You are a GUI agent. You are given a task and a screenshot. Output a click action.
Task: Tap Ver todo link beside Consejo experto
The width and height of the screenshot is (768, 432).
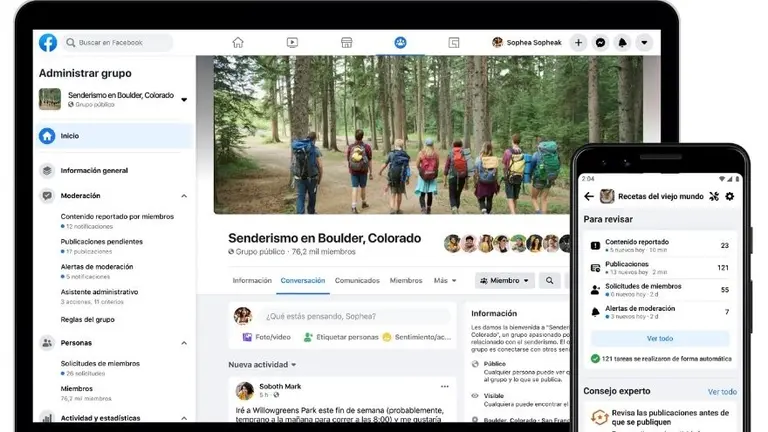(722, 392)
